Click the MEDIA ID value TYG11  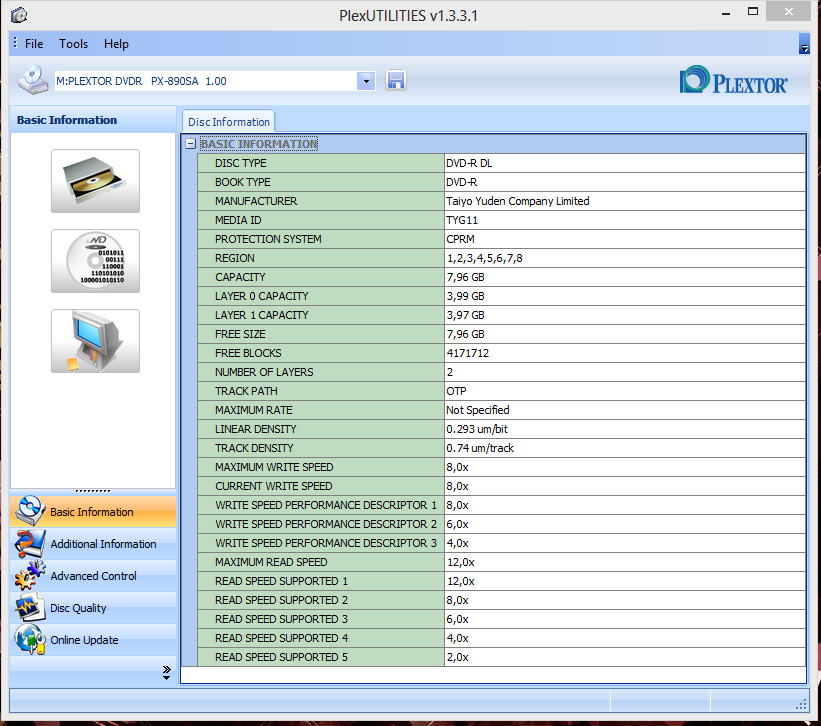point(462,220)
